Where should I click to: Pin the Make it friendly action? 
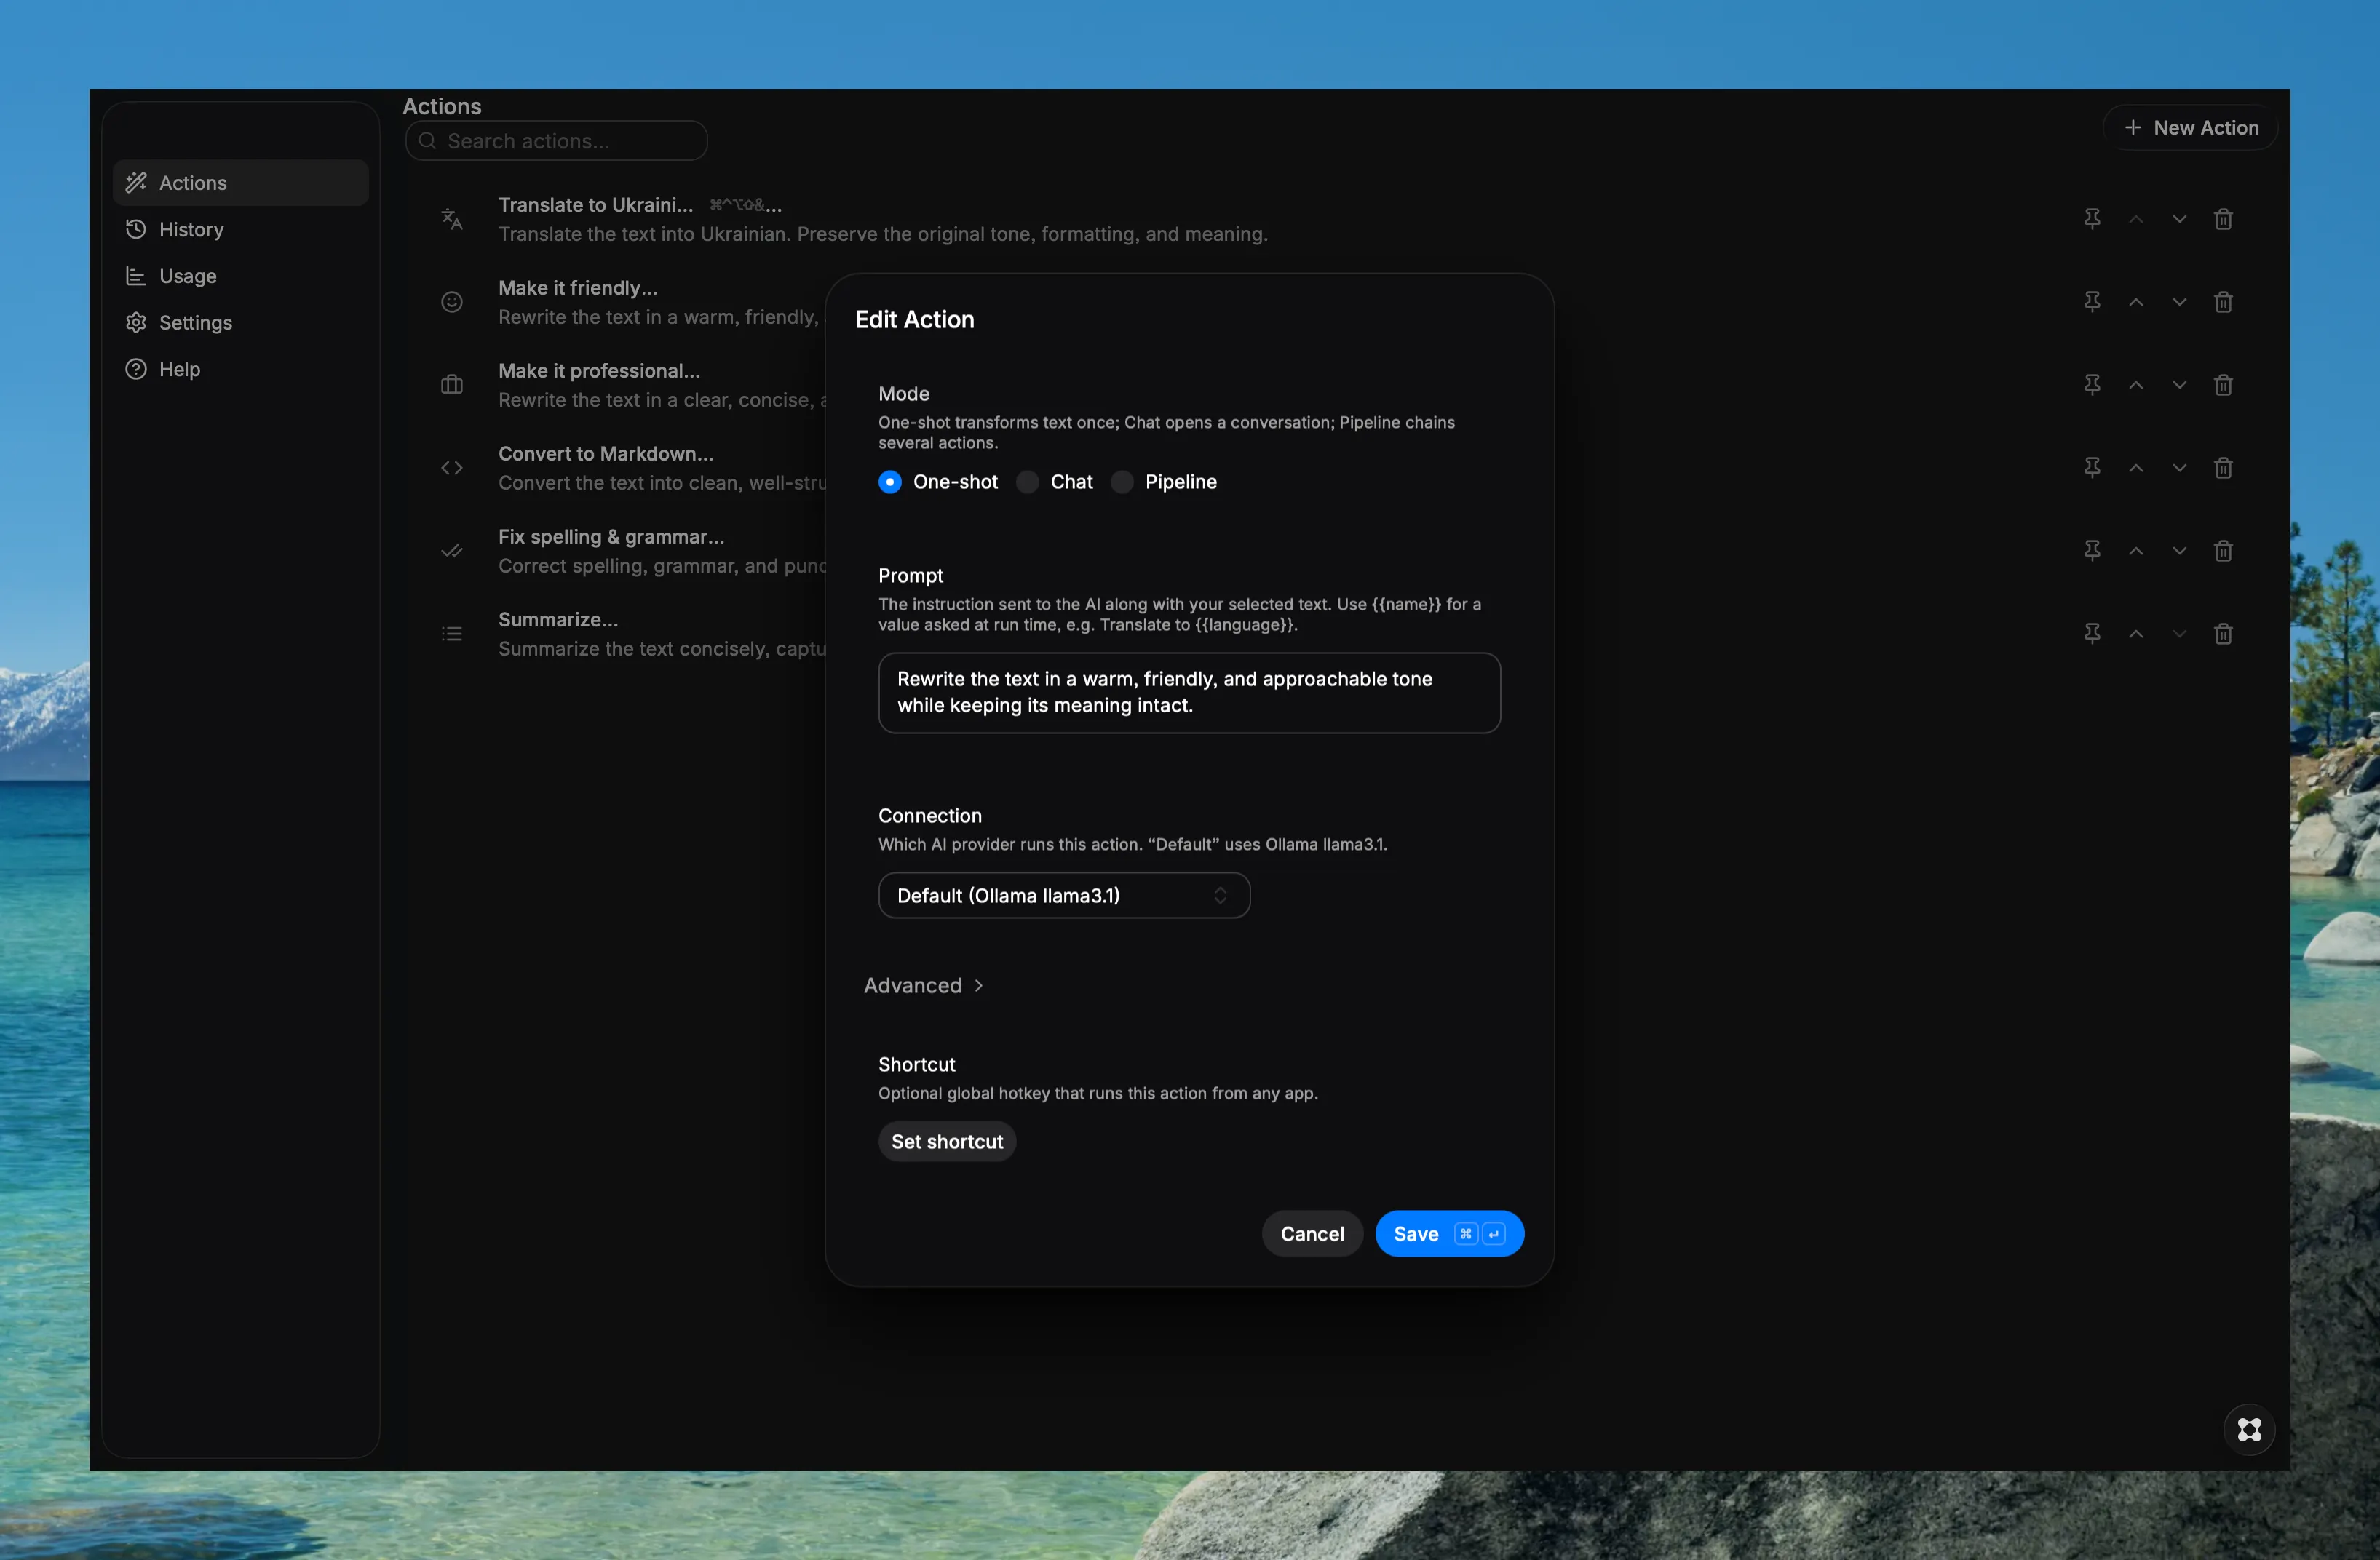click(2092, 302)
